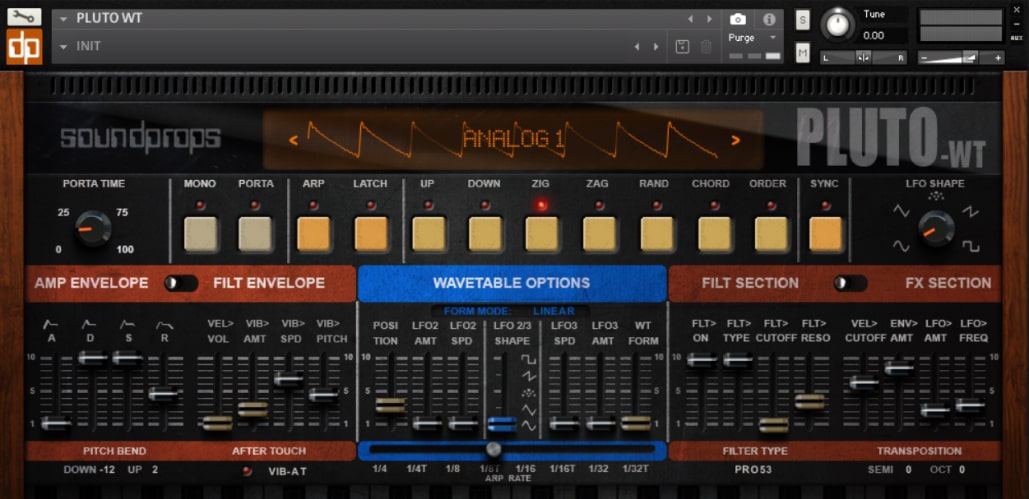This screenshot has width=1029, height=499.
Task: Click volume plus button in header
Action: (998, 58)
